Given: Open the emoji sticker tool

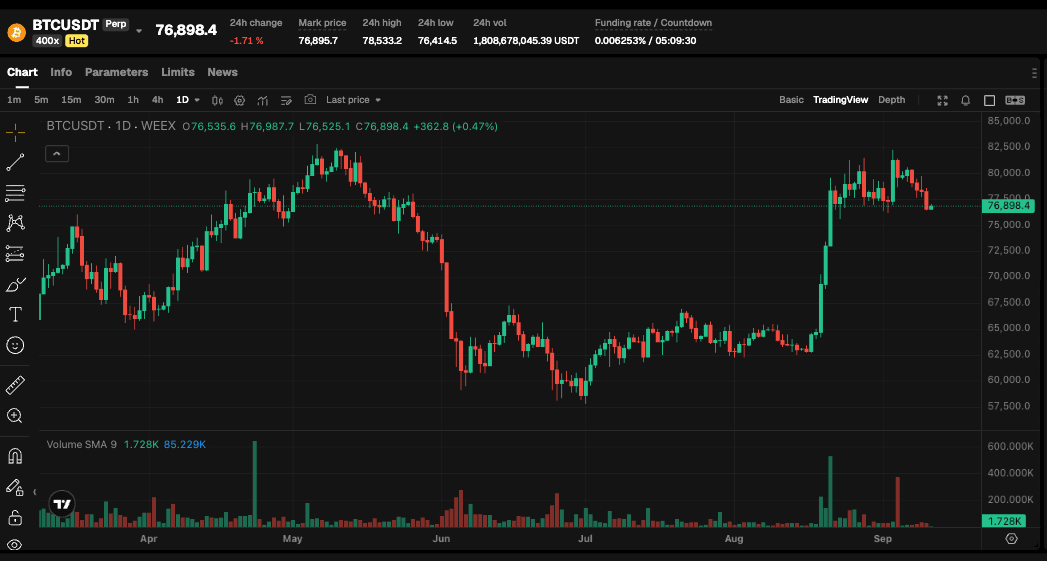Looking at the screenshot, I should click(x=15, y=345).
